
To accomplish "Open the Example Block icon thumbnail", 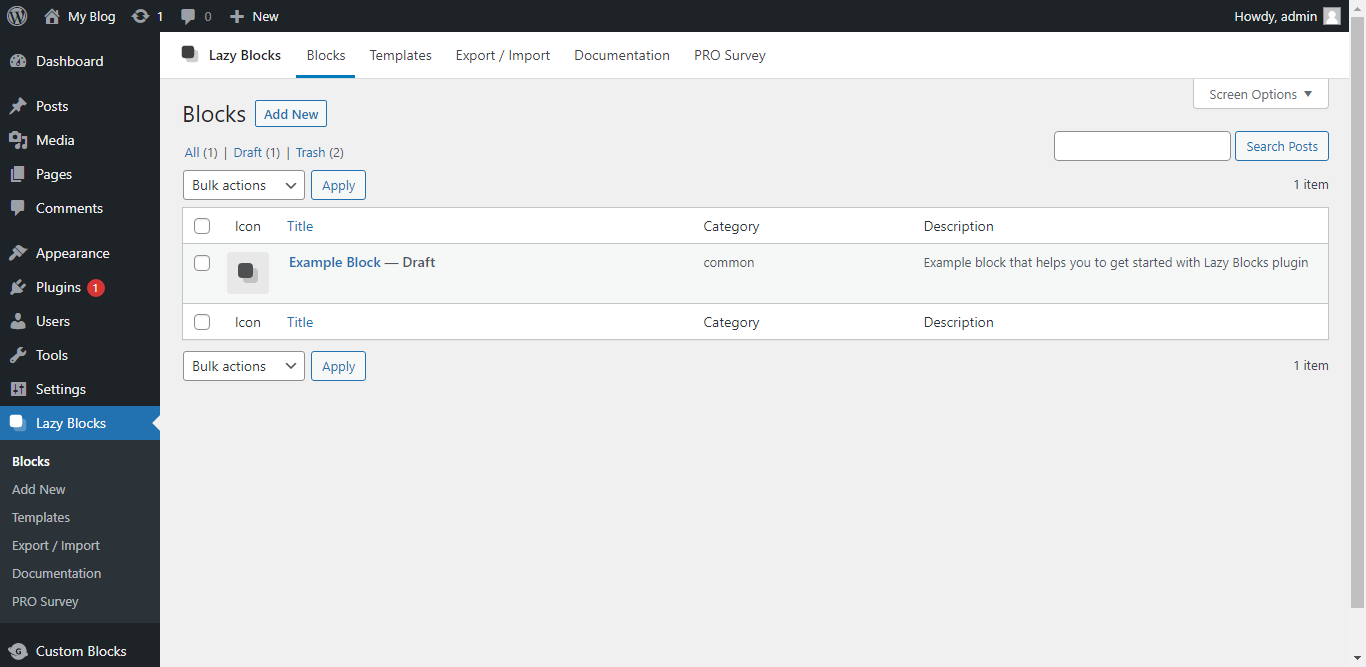I will pyautogui.click(x=247, y=271).
